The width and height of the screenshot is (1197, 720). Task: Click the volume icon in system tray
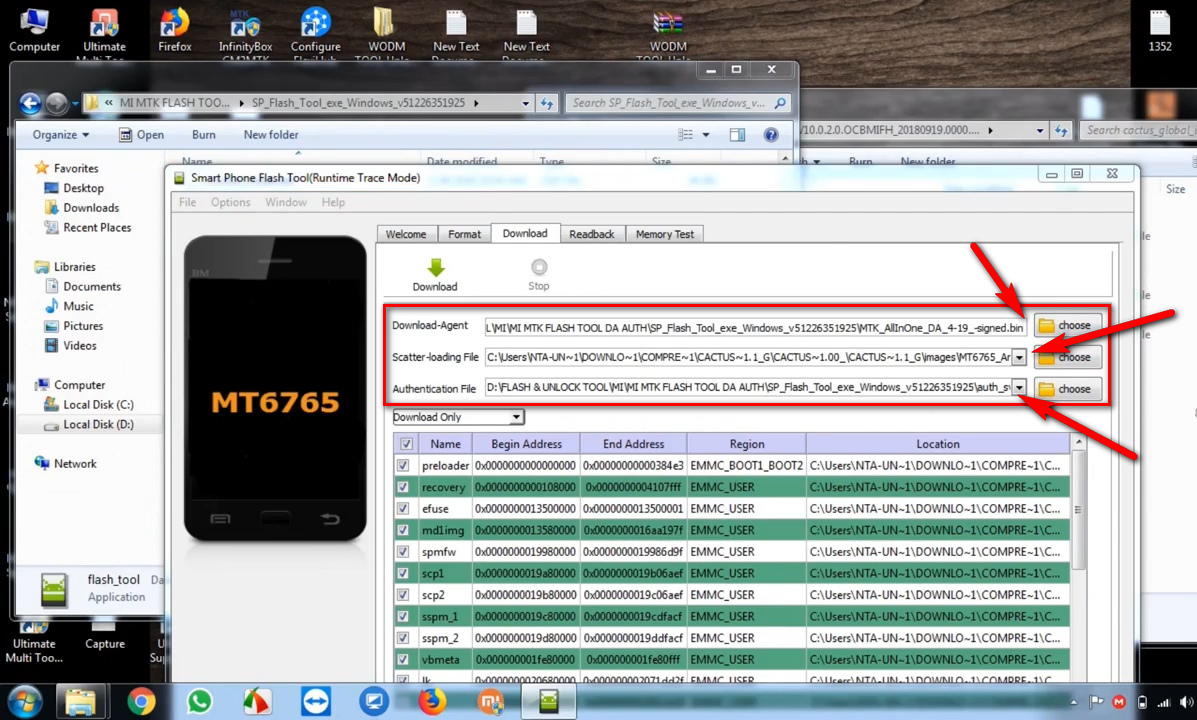(1186, 702)
